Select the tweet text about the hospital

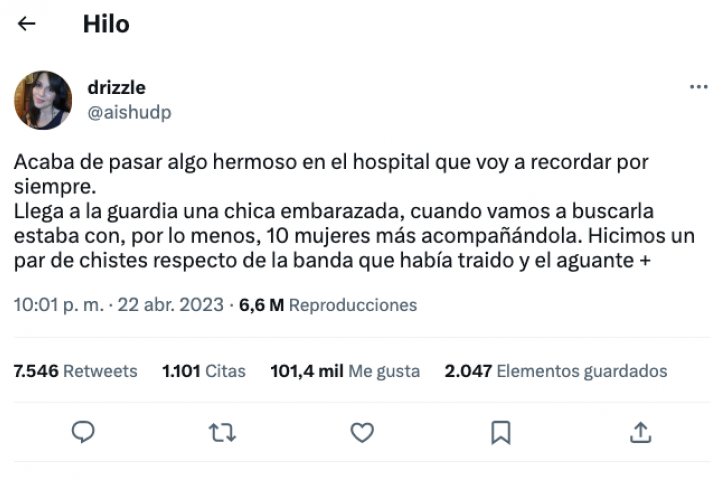coord(354,211)
